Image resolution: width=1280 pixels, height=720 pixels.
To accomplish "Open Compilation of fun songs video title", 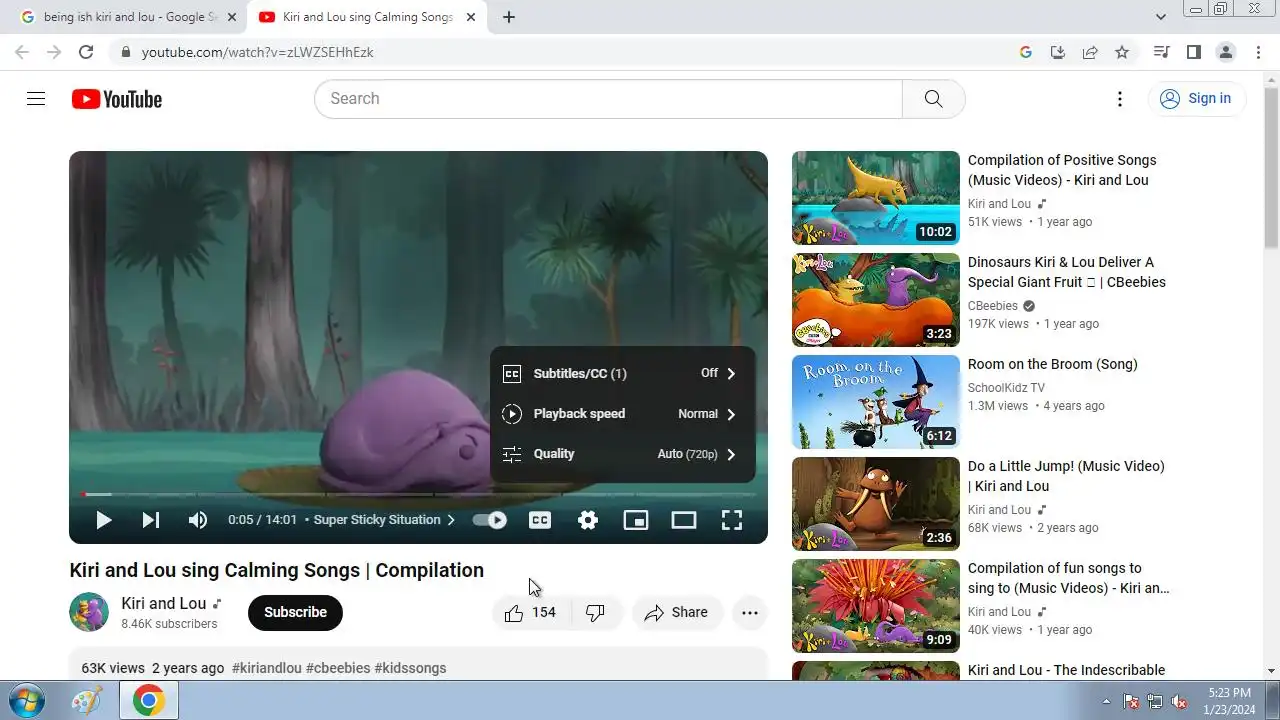I will tap(1068, 578).
